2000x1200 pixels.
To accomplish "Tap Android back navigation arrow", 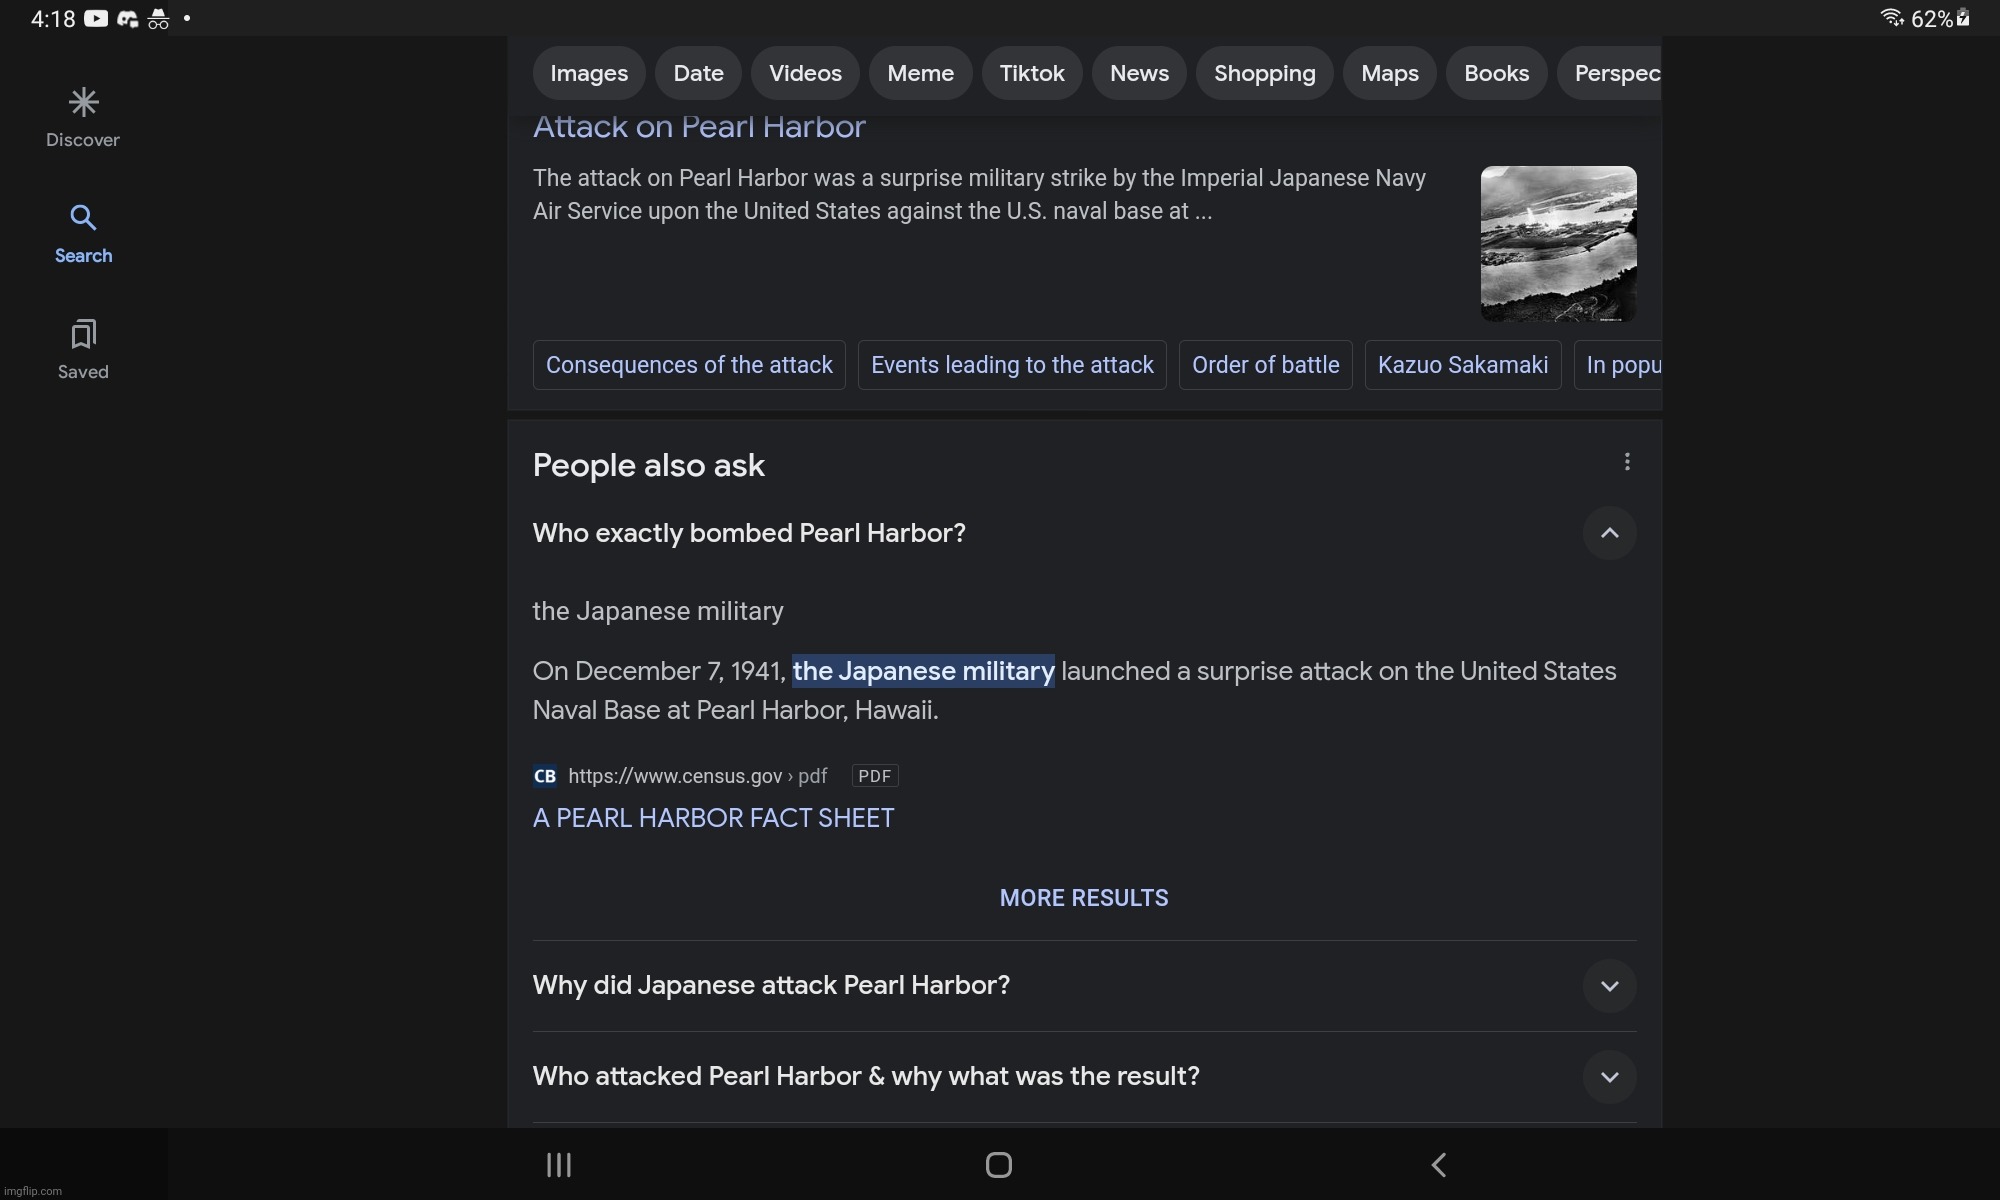I will coord(1439,1165).
